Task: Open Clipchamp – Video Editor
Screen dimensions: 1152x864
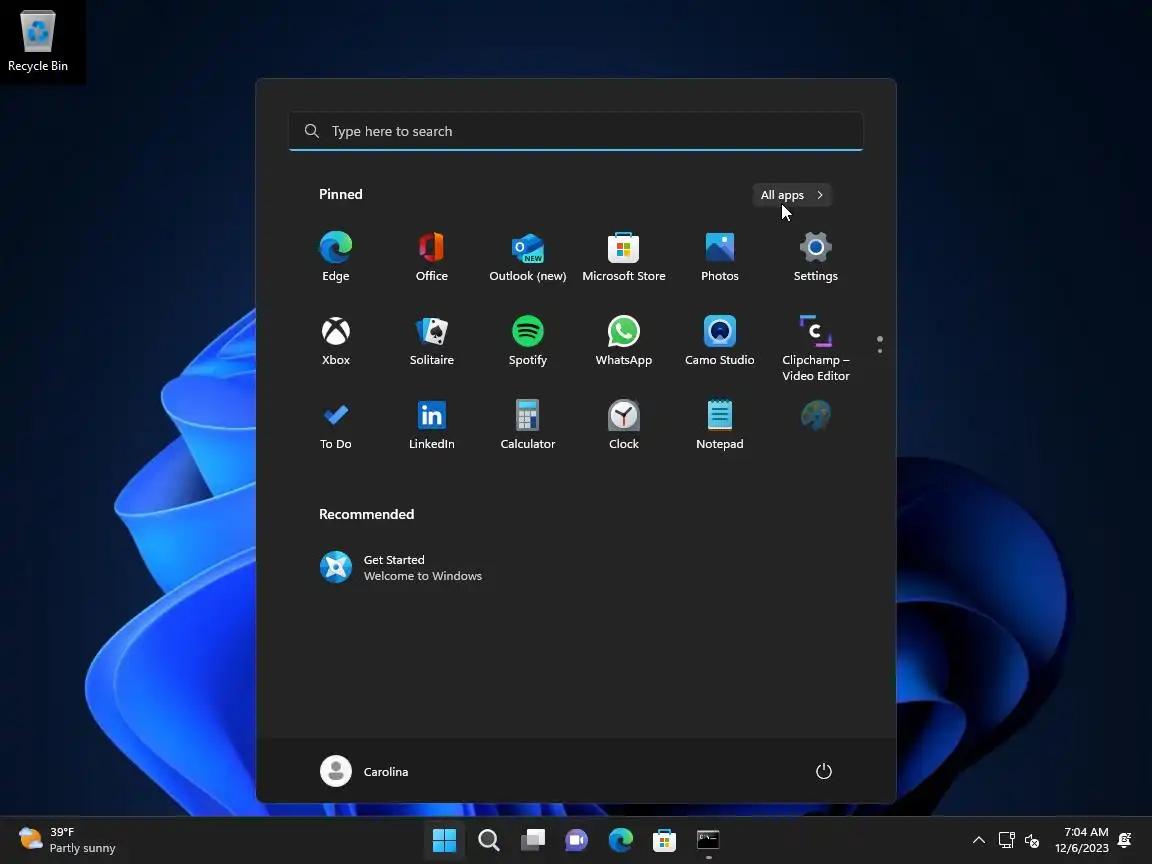Action: point(816,348)
